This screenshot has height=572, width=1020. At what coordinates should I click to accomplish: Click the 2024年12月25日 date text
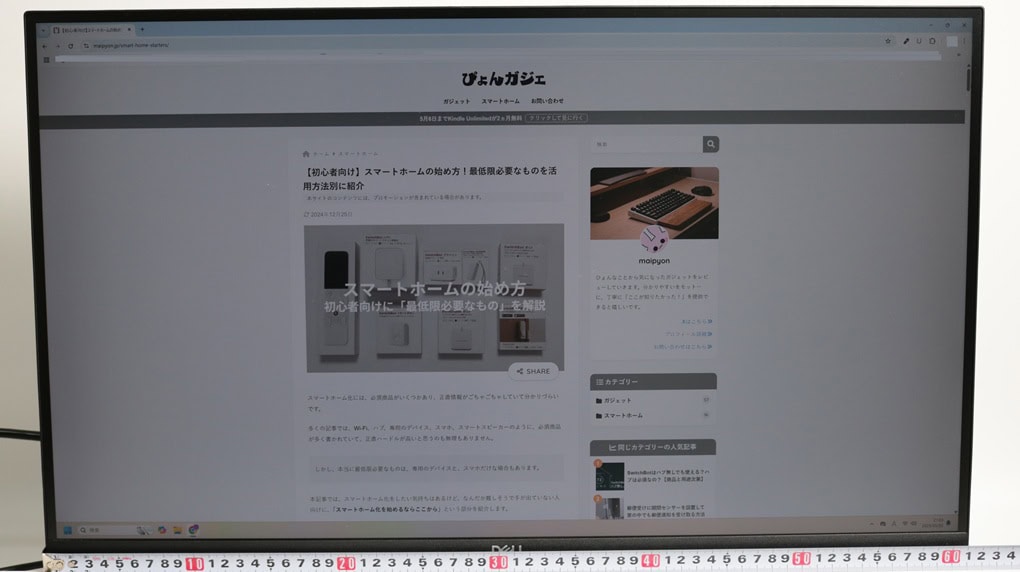[329, 214]
